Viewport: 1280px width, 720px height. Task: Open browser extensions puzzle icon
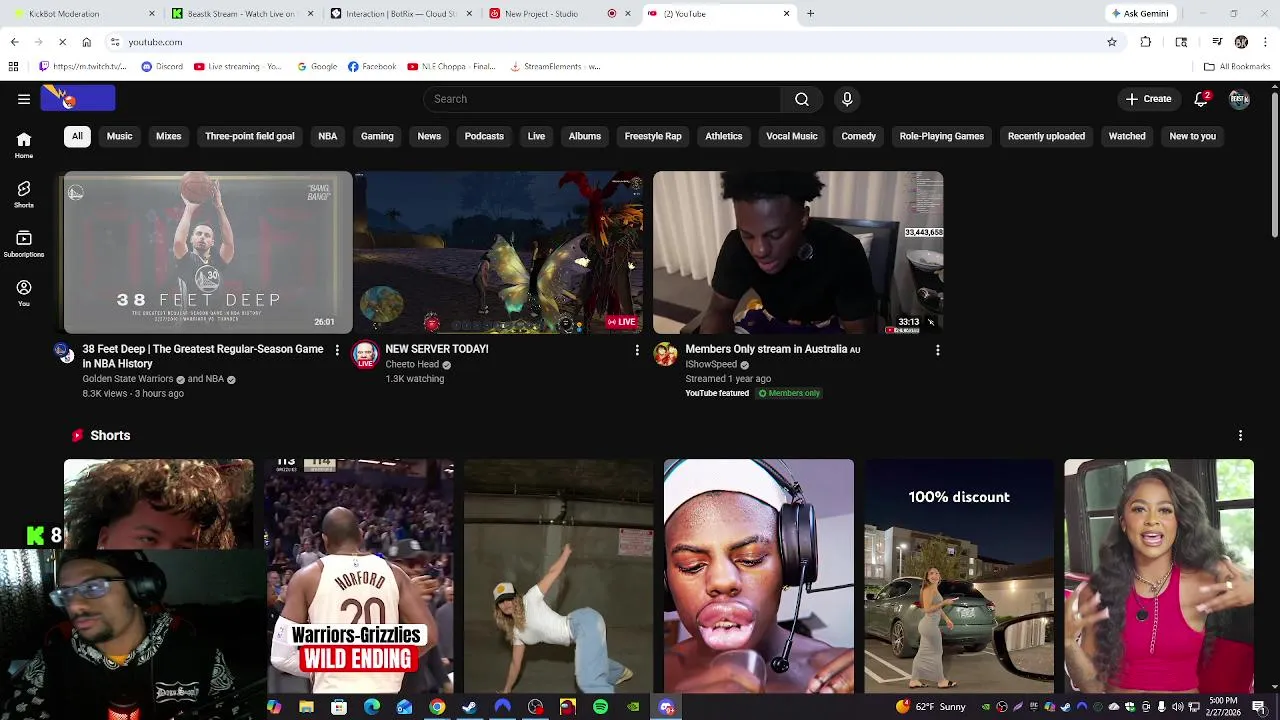pyautogui.click(x=1146, y=42)
